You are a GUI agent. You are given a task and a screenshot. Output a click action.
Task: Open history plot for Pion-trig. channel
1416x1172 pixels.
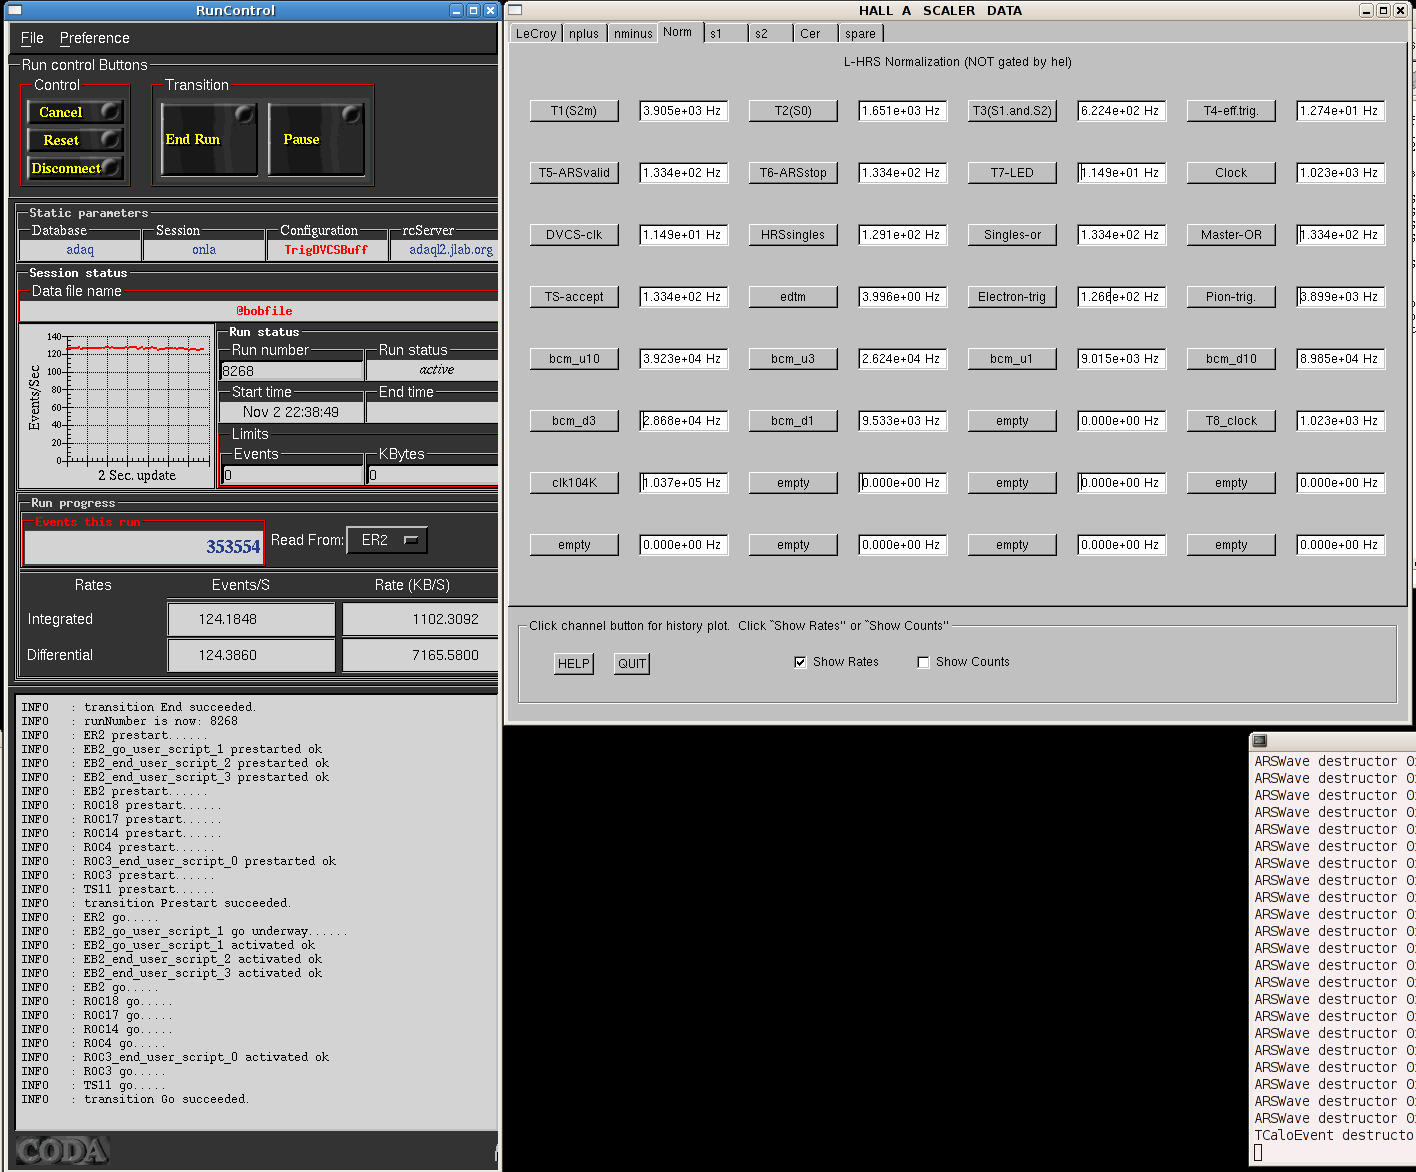click(x=1231, y=297)
